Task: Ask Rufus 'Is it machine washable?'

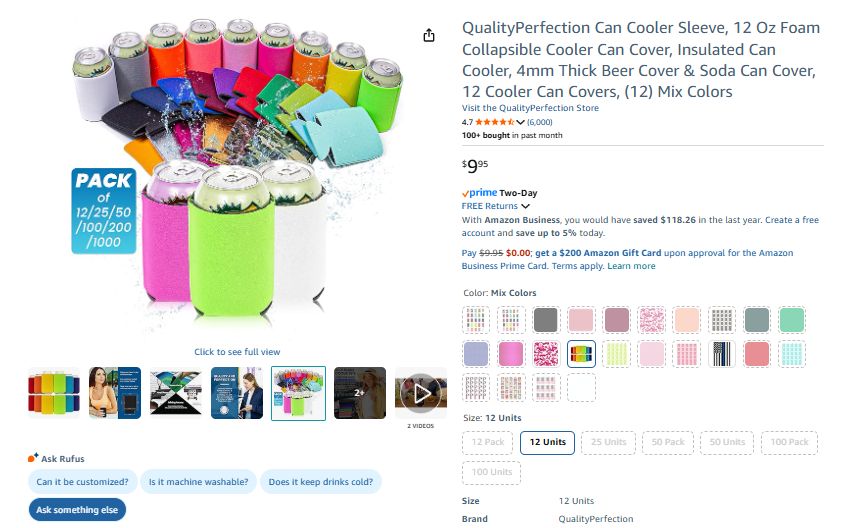Action: (x=198, y=482)
